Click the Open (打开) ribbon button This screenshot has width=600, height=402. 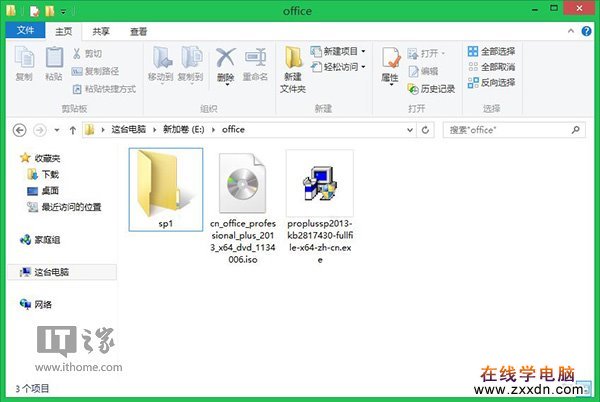point(426,54)
